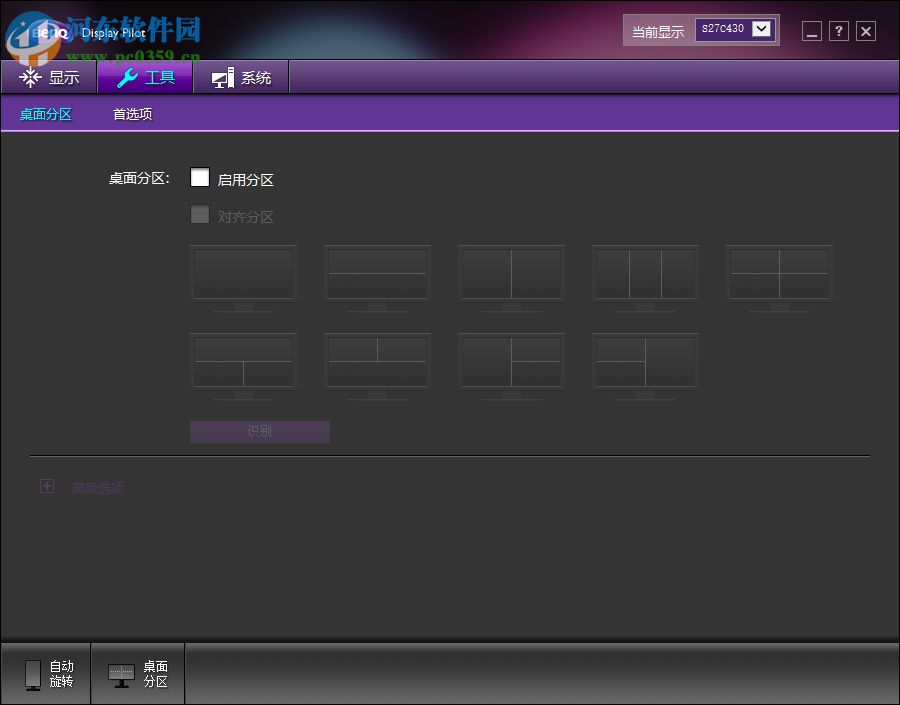Select the single full-screen partition layout icon
This screenshot has height=705, width=900.
point(243,272)
